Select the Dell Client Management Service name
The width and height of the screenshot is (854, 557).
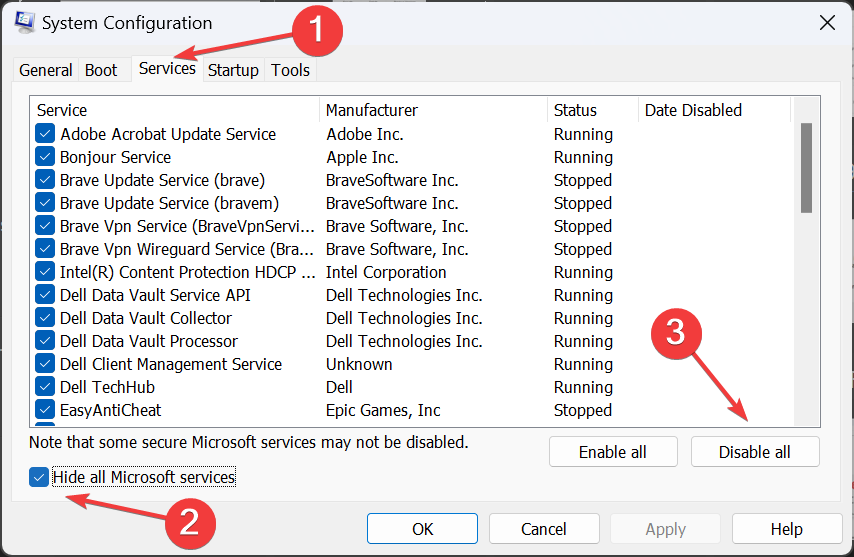[x=171, y=364]
